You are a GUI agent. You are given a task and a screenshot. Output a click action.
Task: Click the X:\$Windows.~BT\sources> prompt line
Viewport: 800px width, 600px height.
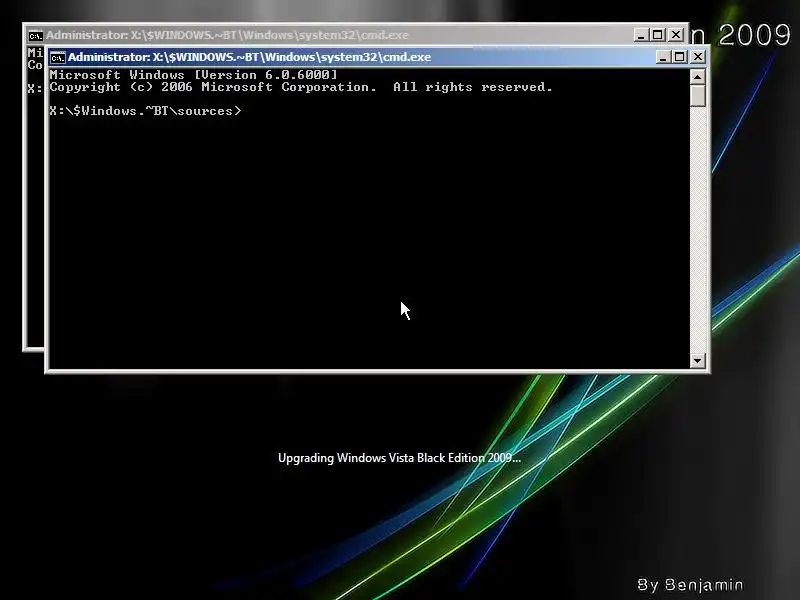[145, 111]
